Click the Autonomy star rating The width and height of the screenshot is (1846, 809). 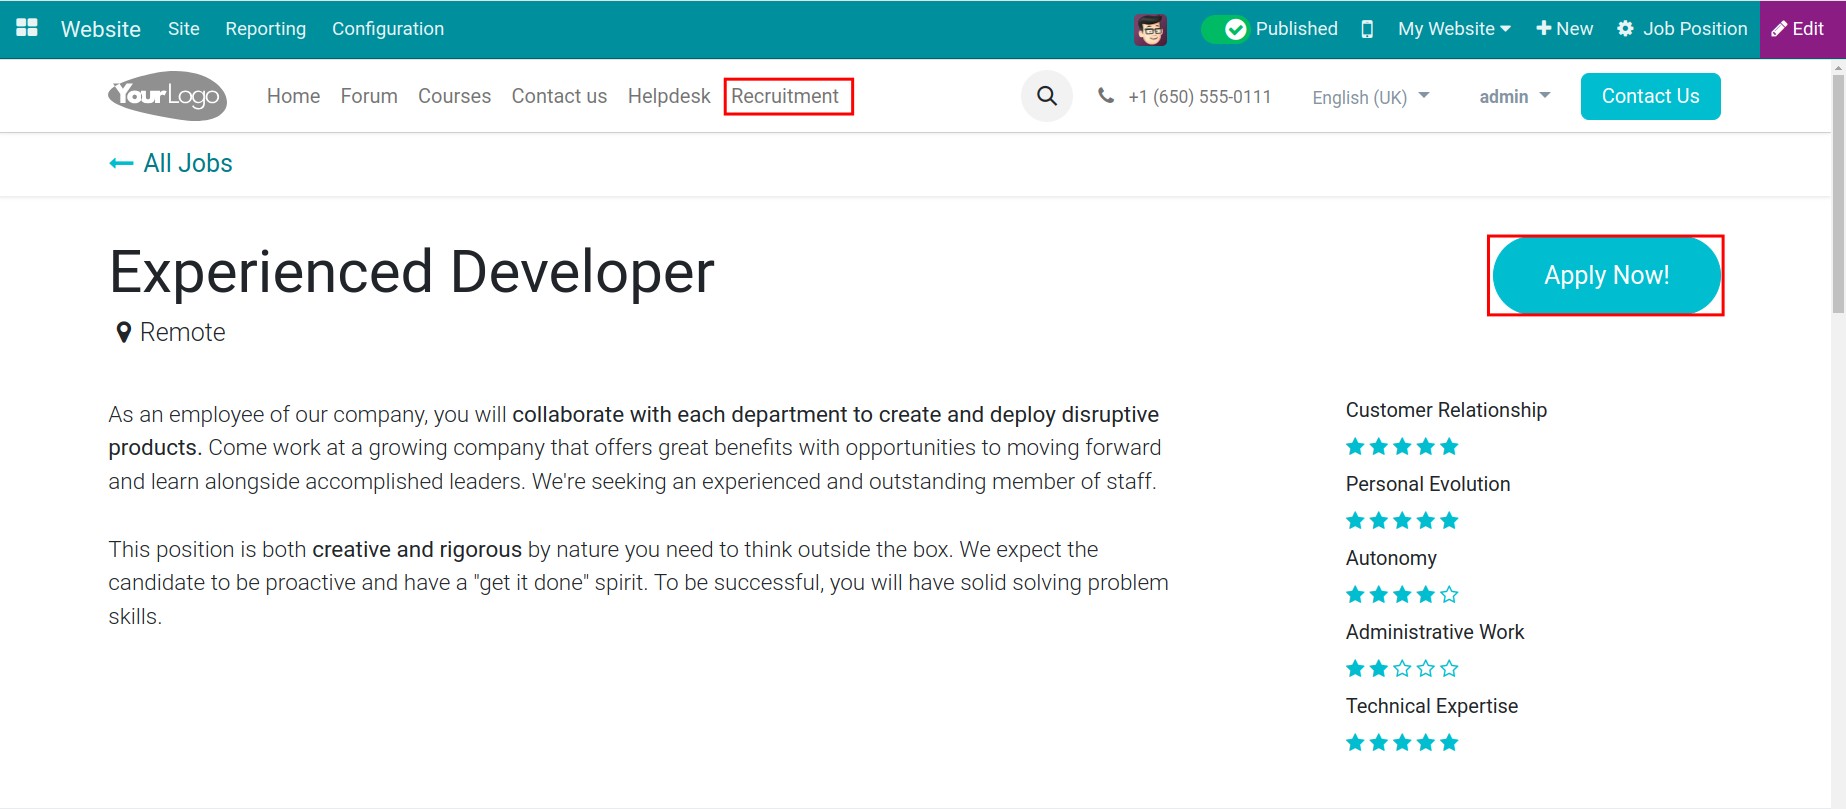click(1402, 594)
